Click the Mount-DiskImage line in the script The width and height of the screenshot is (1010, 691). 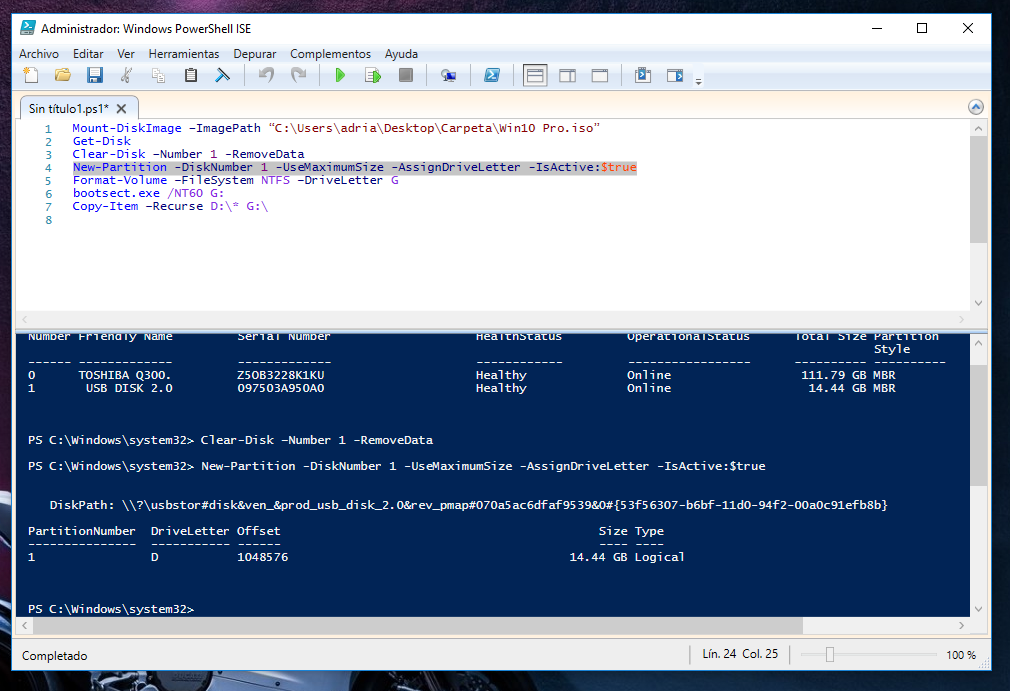[x=336, y=128]
